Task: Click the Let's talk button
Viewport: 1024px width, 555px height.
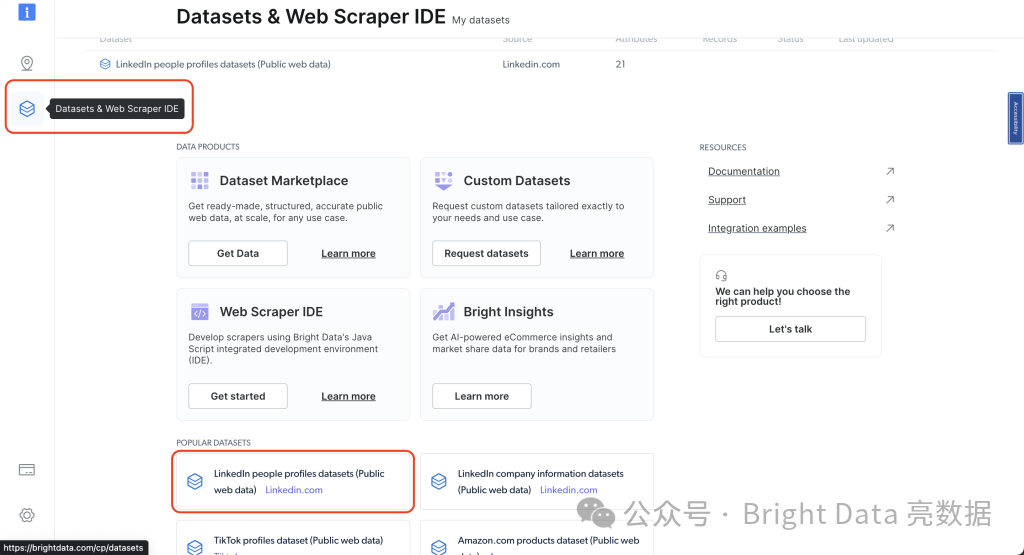Action: tap(790, 329)
